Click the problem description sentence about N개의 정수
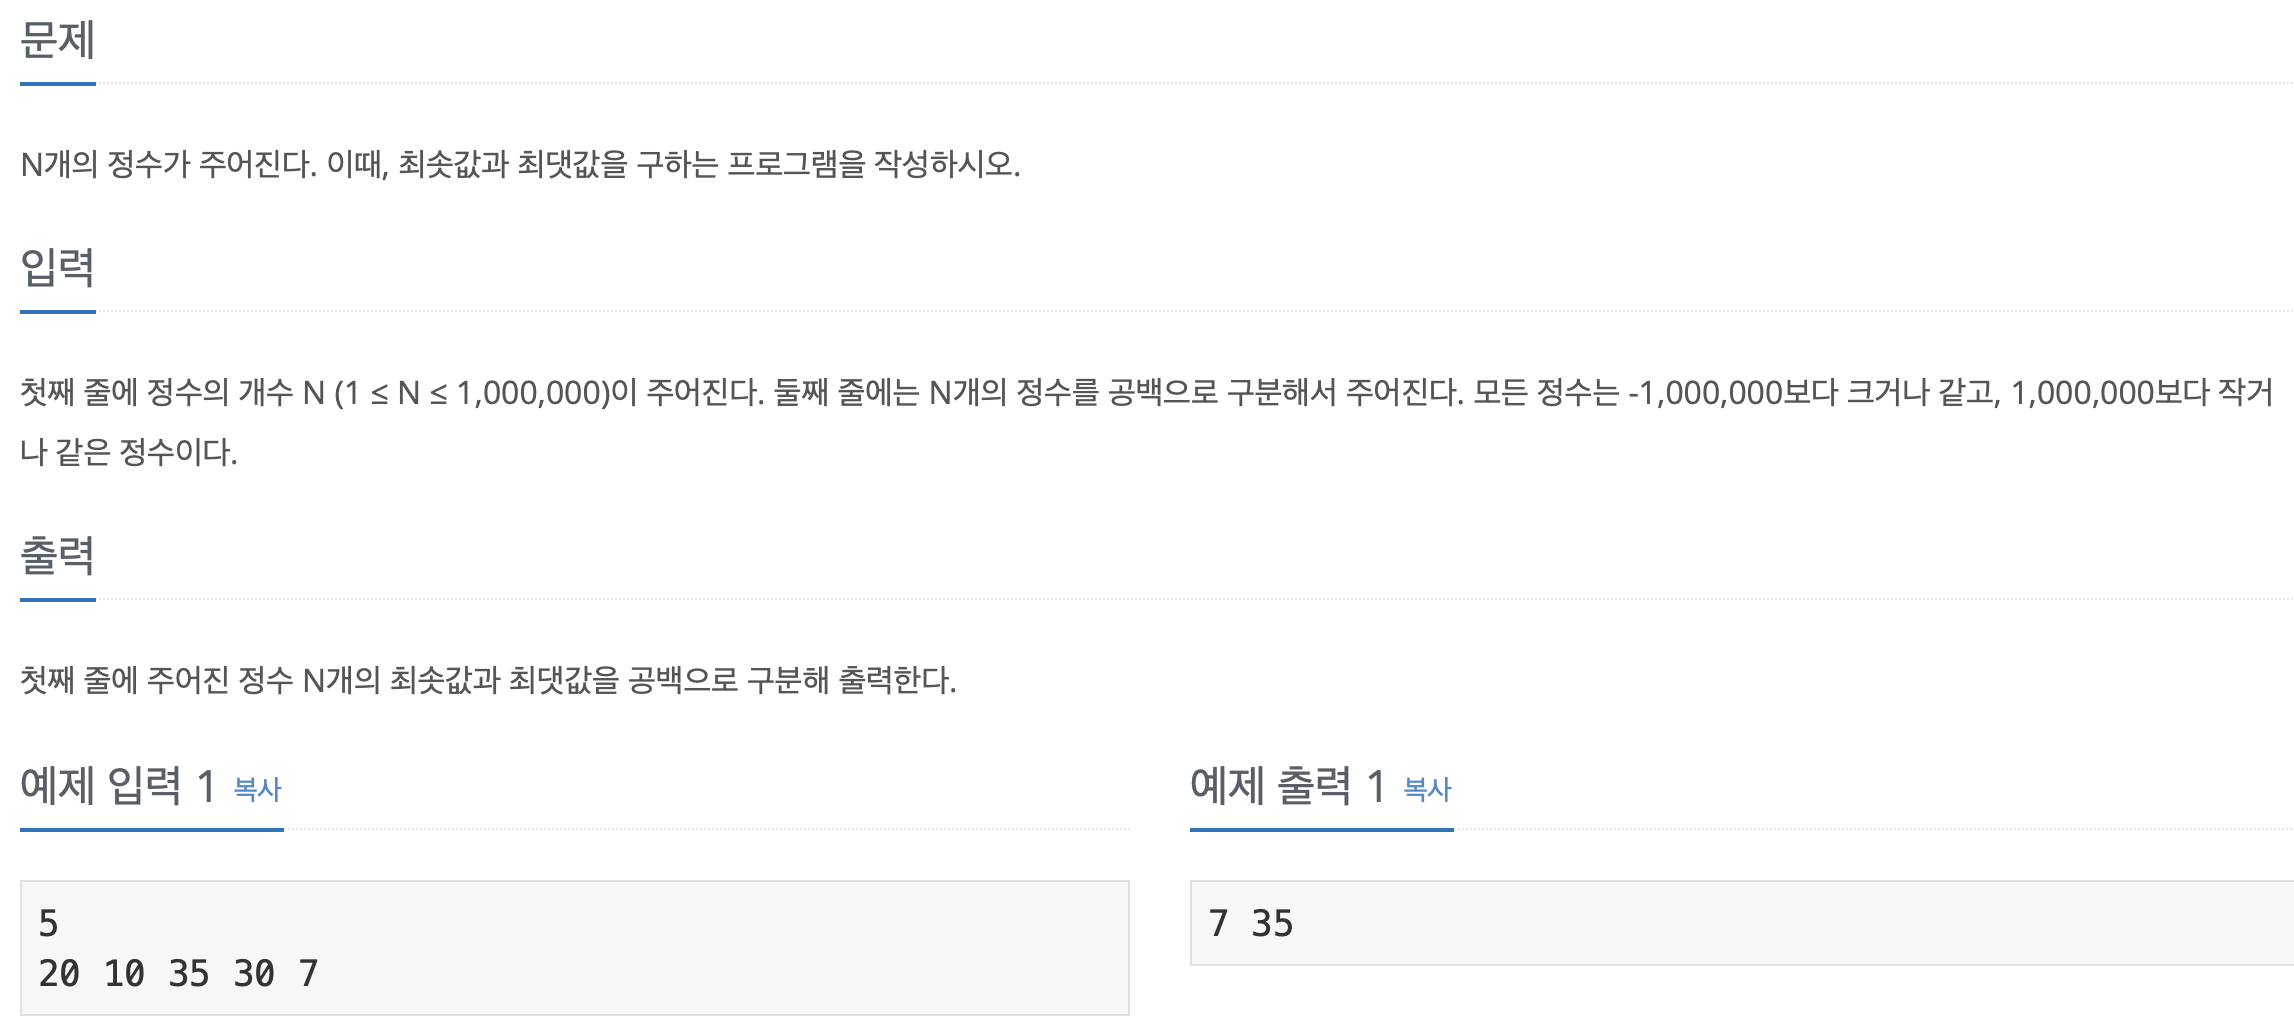 [x=520, y=164]
